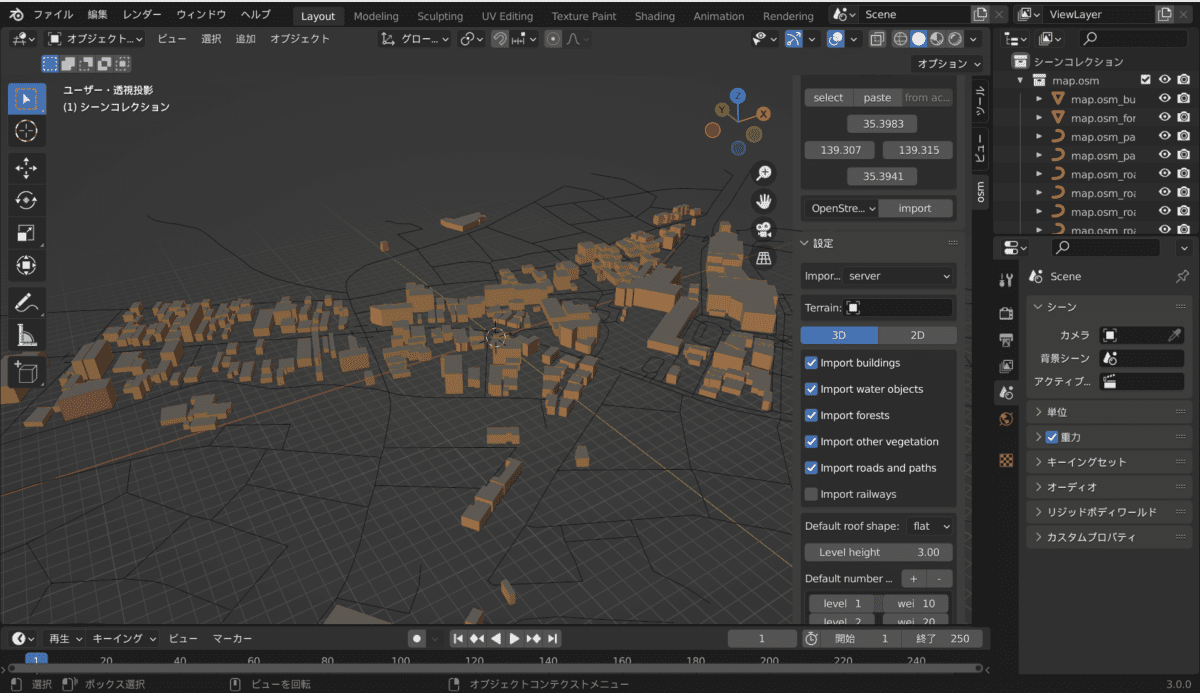Open the Default roof shape dropdown
1200x693 pixels.
click(x=931, y=525)
